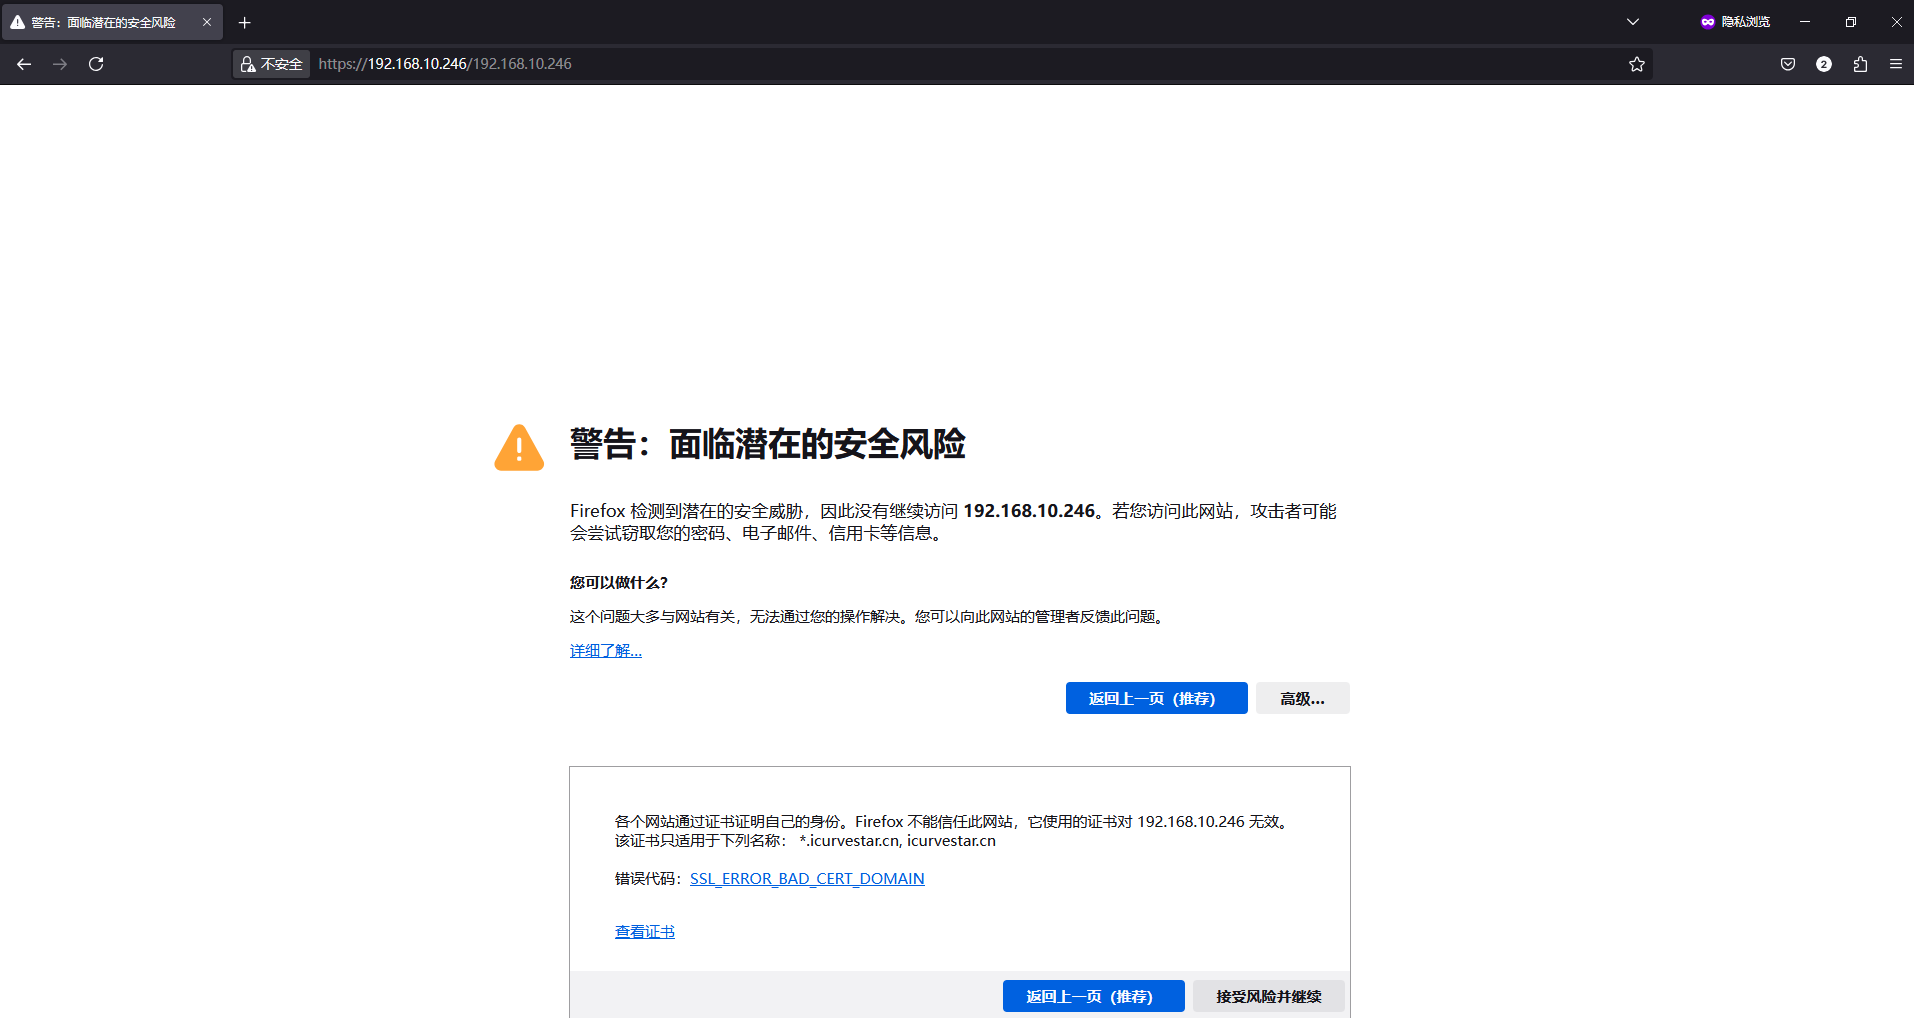
Task: Click the back navigation arrow
Action: (x=24, y=64)
